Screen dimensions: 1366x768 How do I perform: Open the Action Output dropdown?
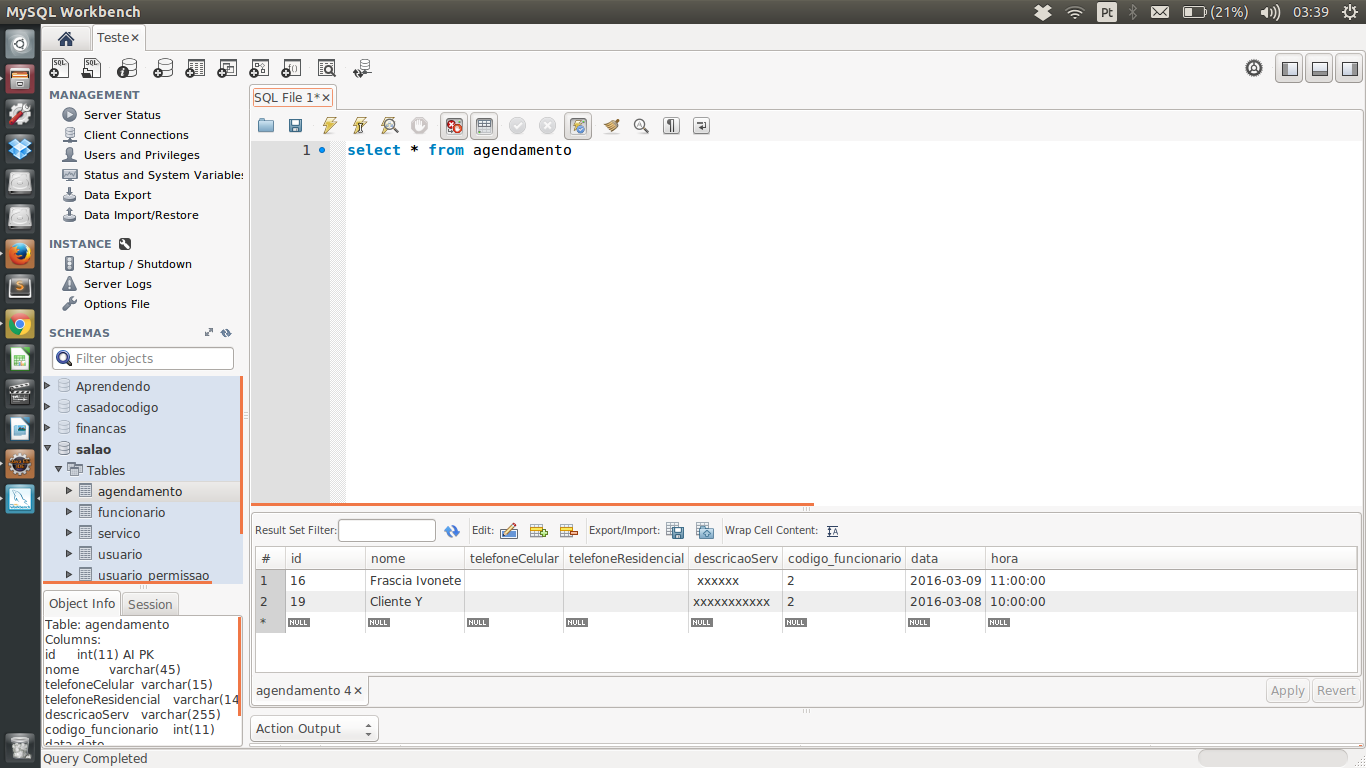pyautogui.click(x=314, y=729)
